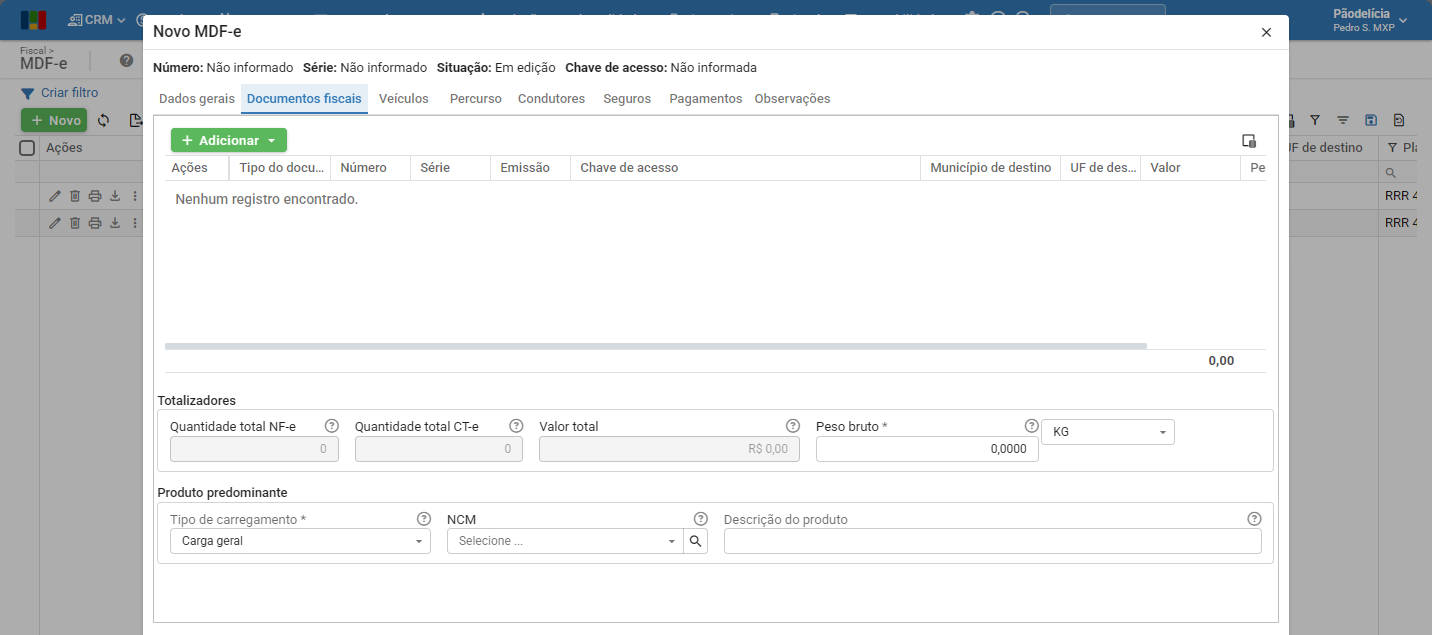Screen dimensions: 1432x635
Task: Open the NCM Selecione dropdown
Action: point(565,541)
